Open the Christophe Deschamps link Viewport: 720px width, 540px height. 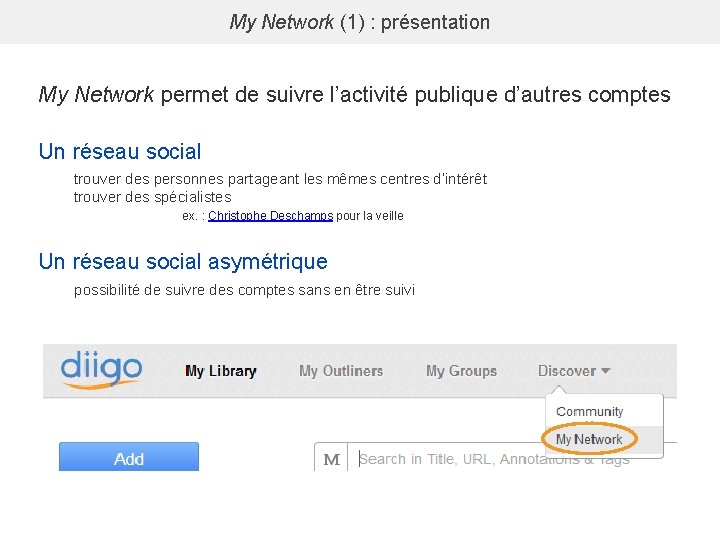tap(270, 216)
